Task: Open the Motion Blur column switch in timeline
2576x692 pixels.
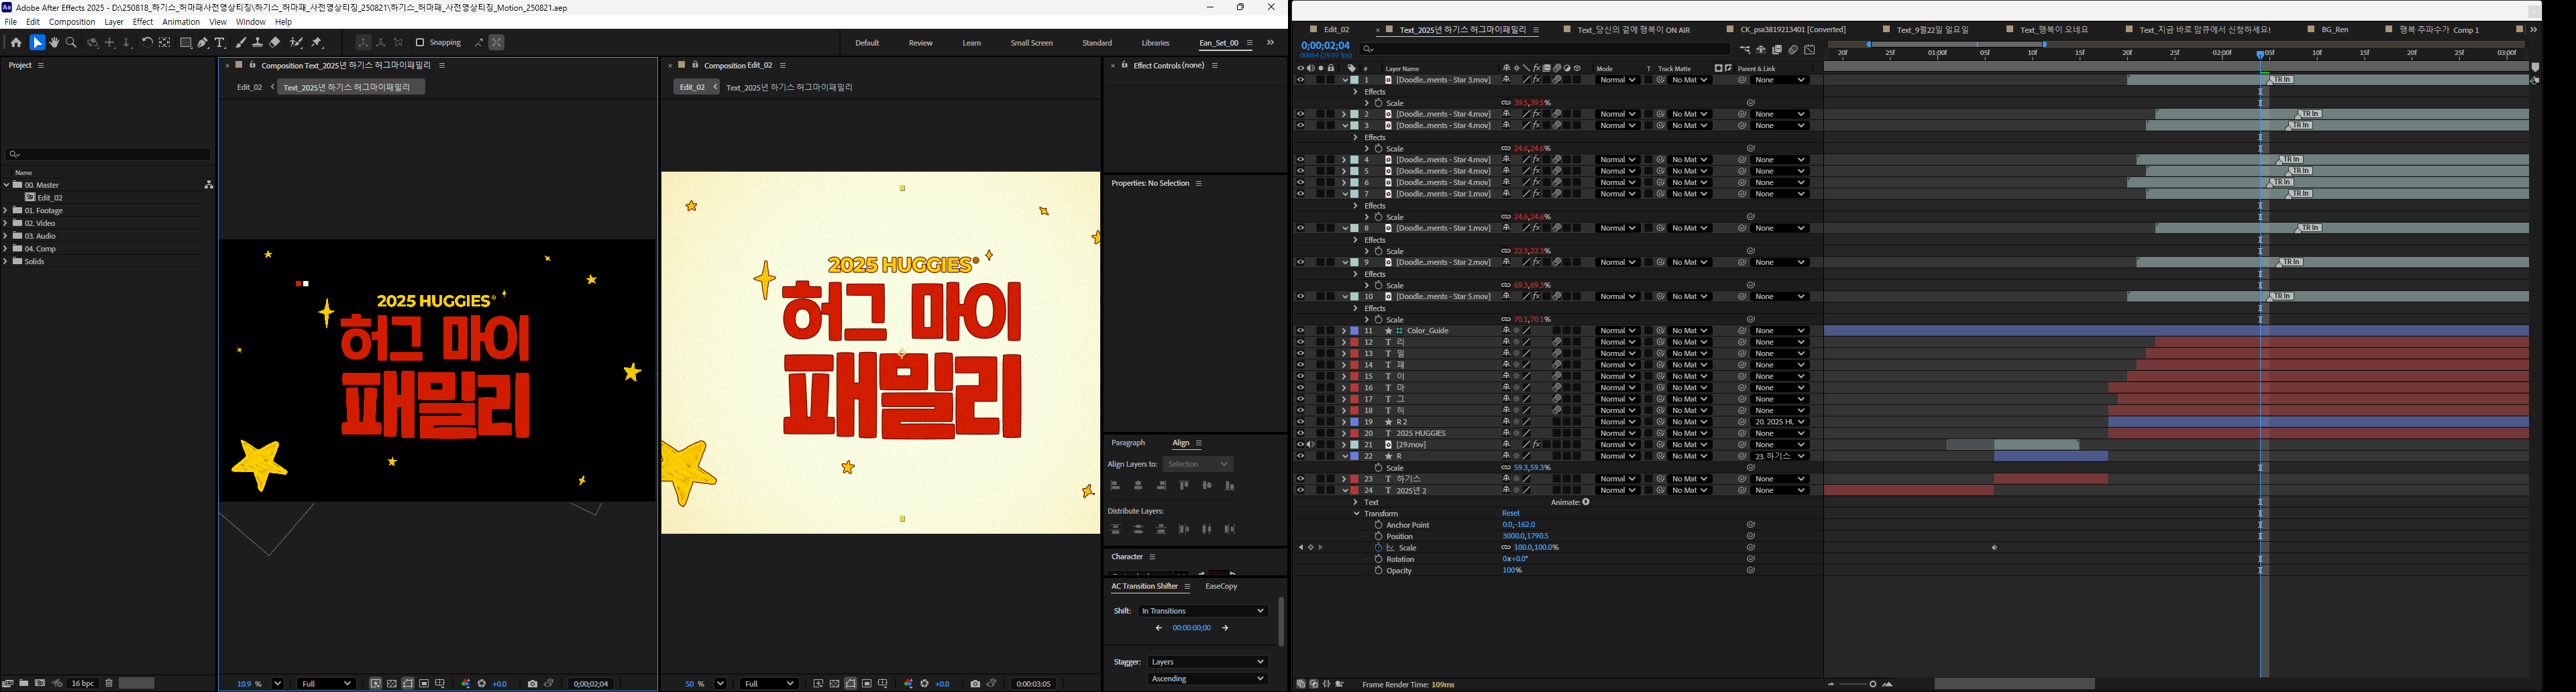Action: click(x=1558, y=68)
